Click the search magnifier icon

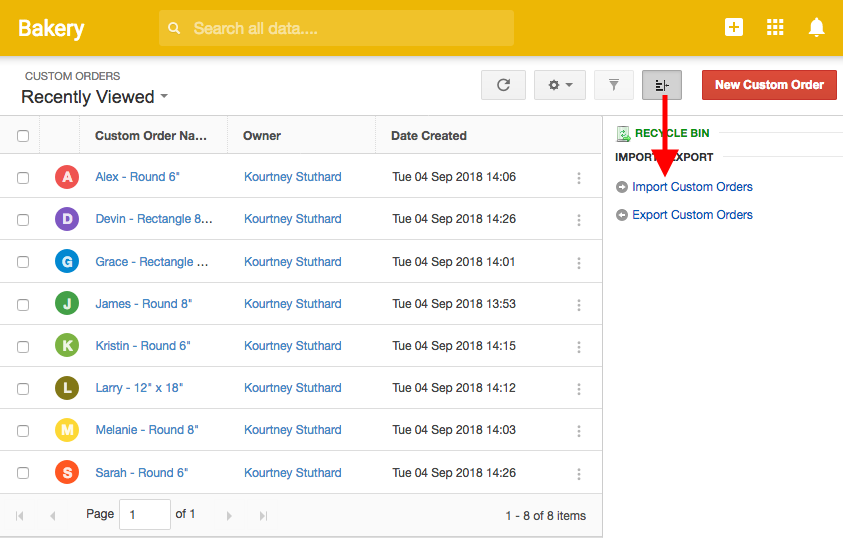pyautogui.click(x=174, y=28)
